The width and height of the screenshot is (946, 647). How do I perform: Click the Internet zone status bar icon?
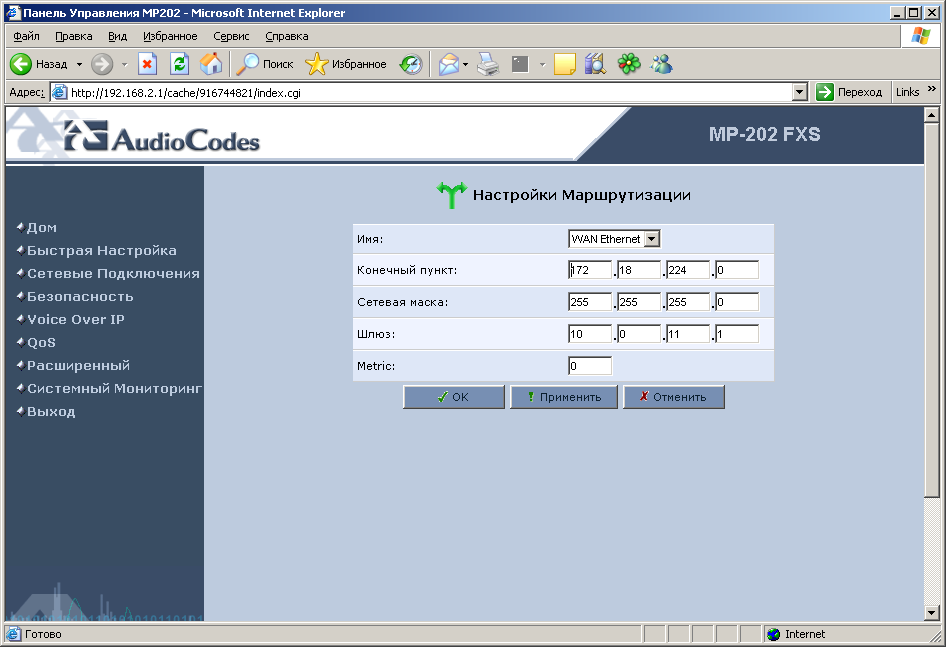[773, 634]
